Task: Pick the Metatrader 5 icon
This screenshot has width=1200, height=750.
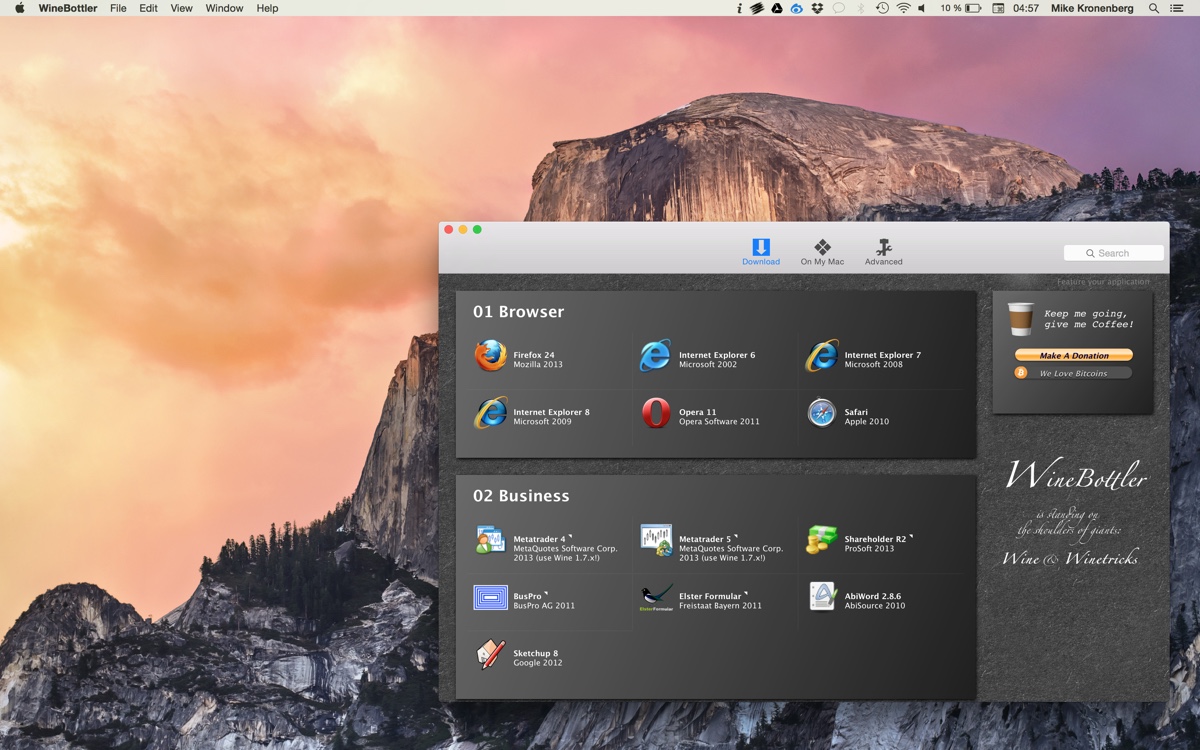Action: pos(656,540)
